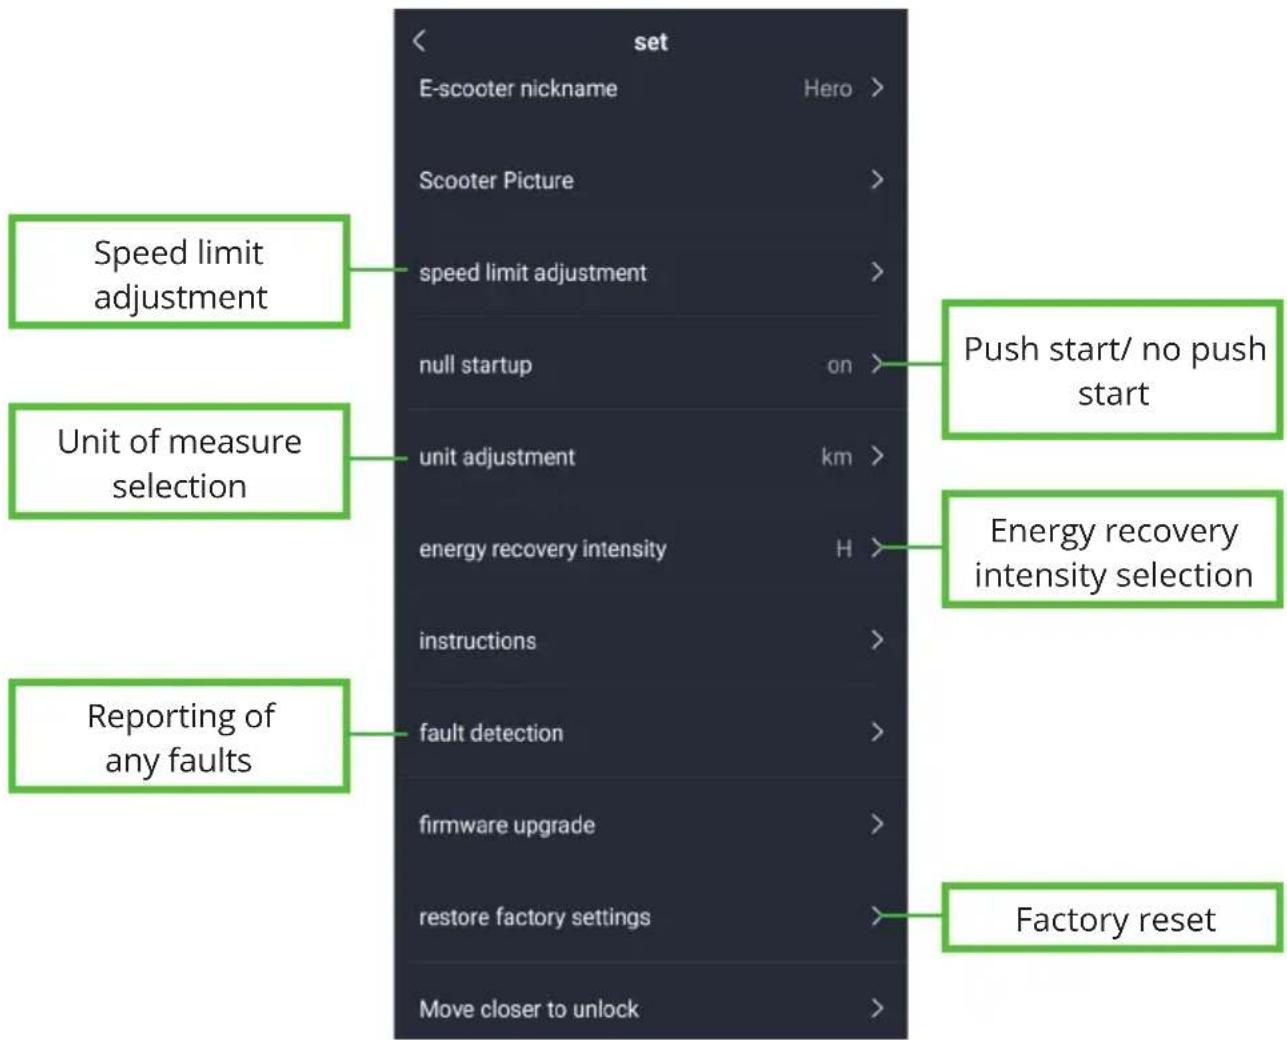This screenshot has height=1040, width=1287.
Task: Open the Scooter Picture setting
Action: [x=651, y=181]
